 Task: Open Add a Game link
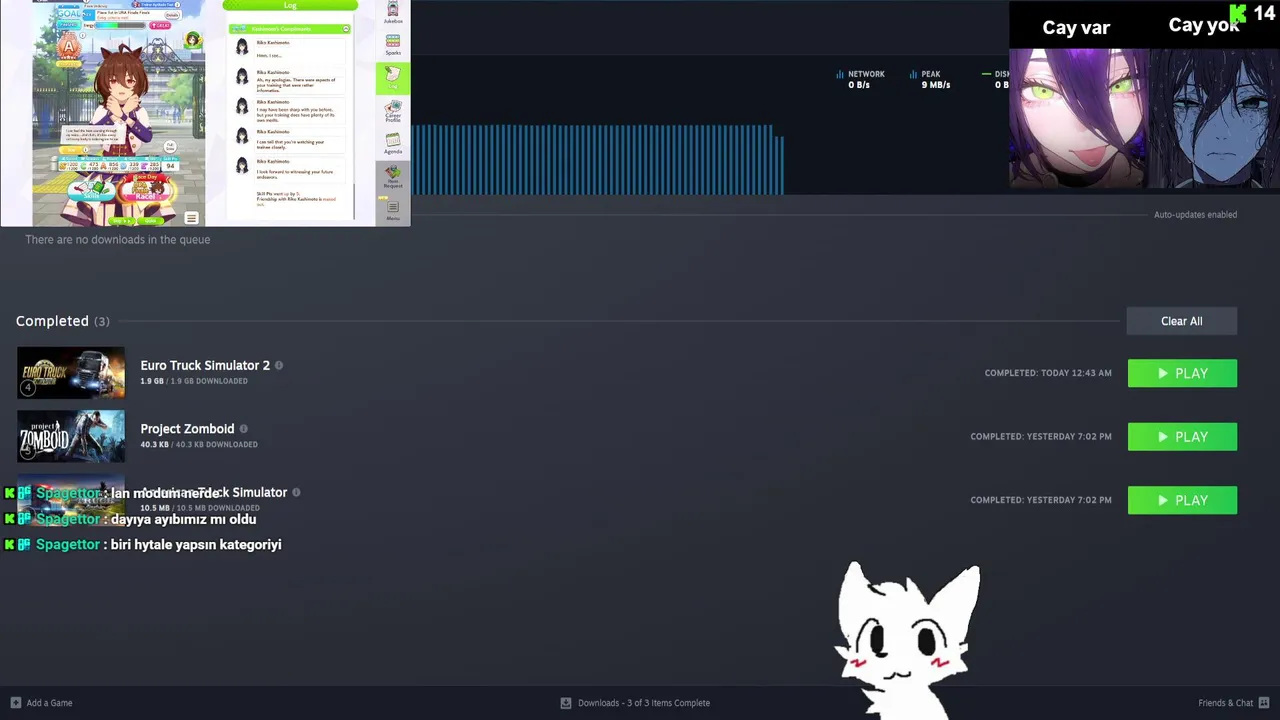point(49,703)
